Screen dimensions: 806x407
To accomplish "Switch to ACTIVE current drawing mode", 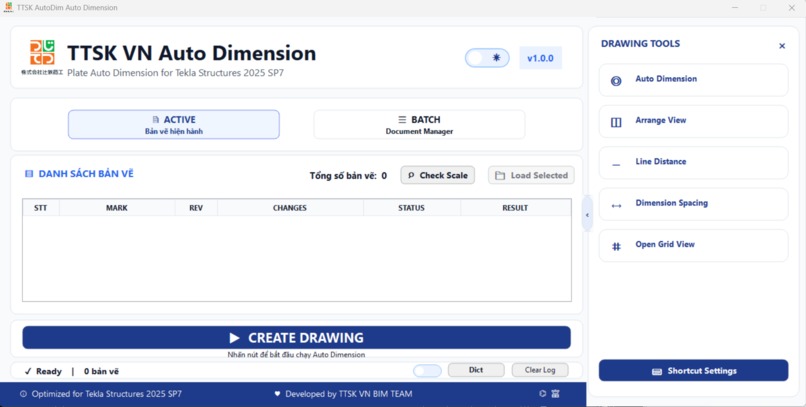I will (x=174, y=124).
